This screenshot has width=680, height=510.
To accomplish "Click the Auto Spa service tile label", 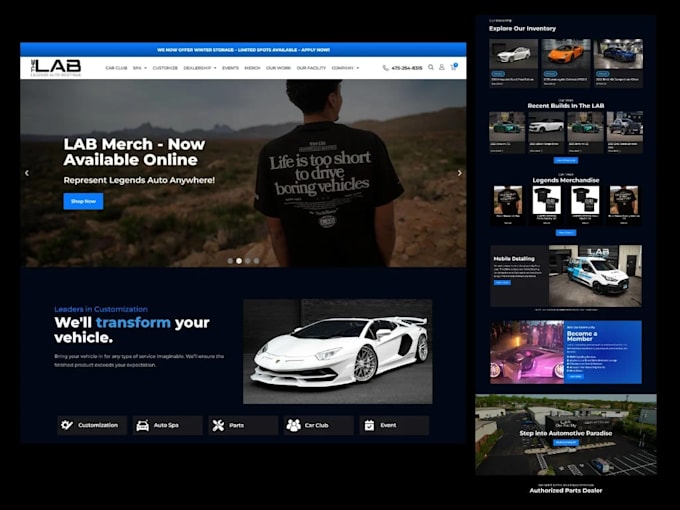I will point(166,425).
